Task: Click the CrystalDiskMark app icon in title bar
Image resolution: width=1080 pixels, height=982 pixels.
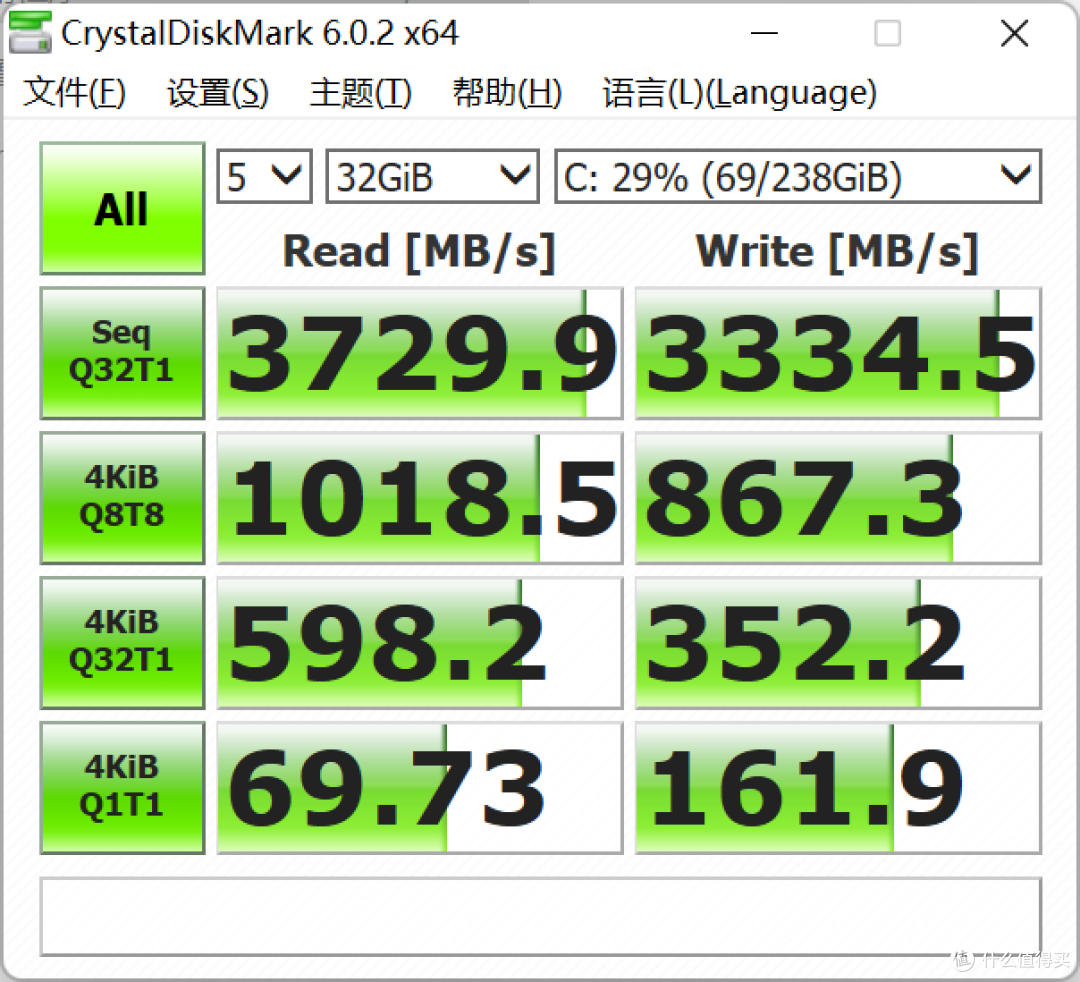Action: point(30,32)
